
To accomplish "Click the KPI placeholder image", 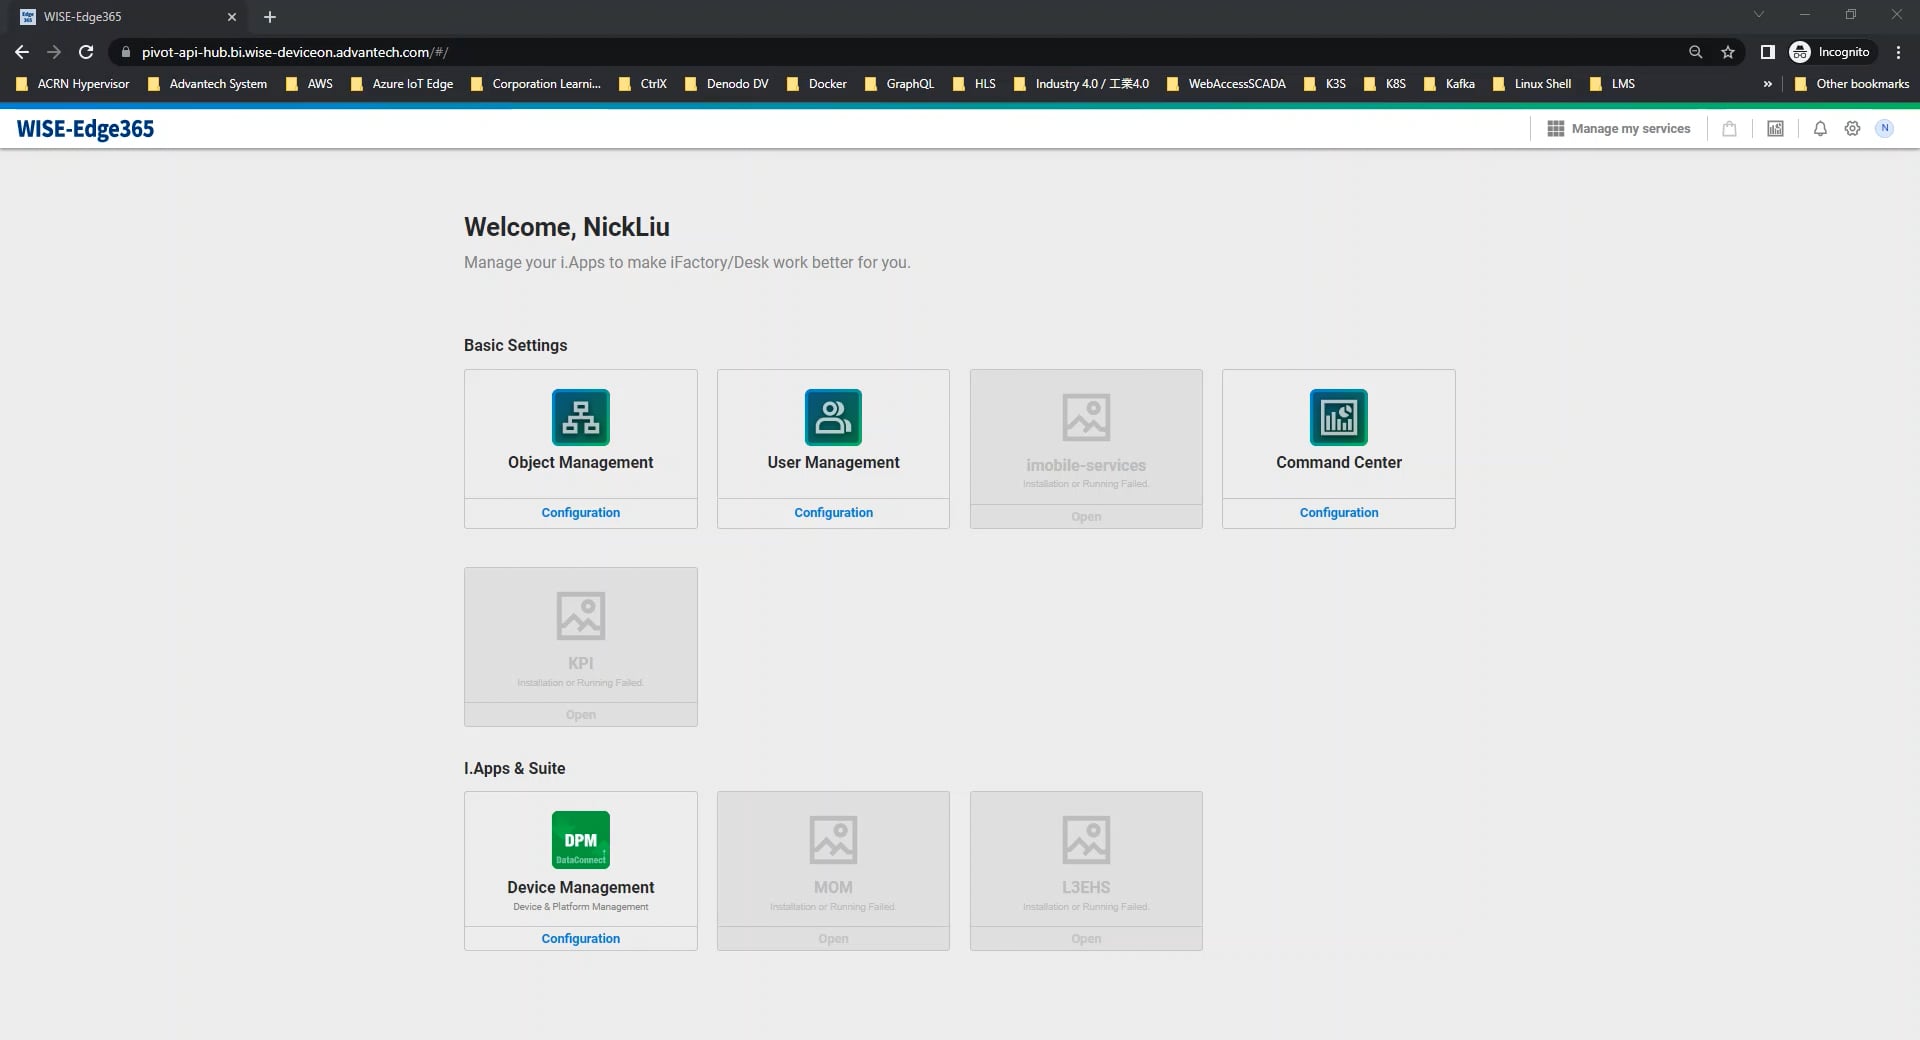I will 580,615.
